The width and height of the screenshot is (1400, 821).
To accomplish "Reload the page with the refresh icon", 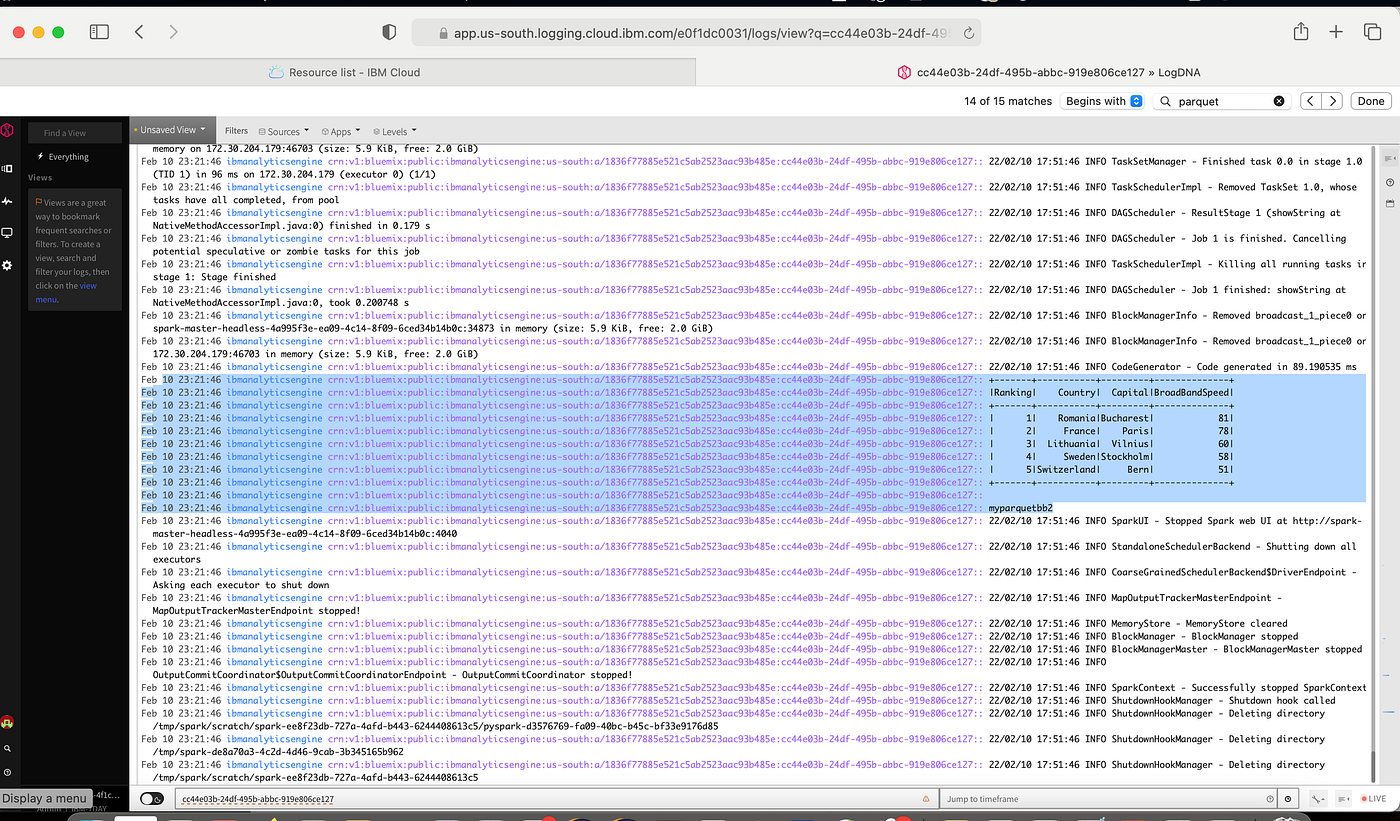I will 968,33.
